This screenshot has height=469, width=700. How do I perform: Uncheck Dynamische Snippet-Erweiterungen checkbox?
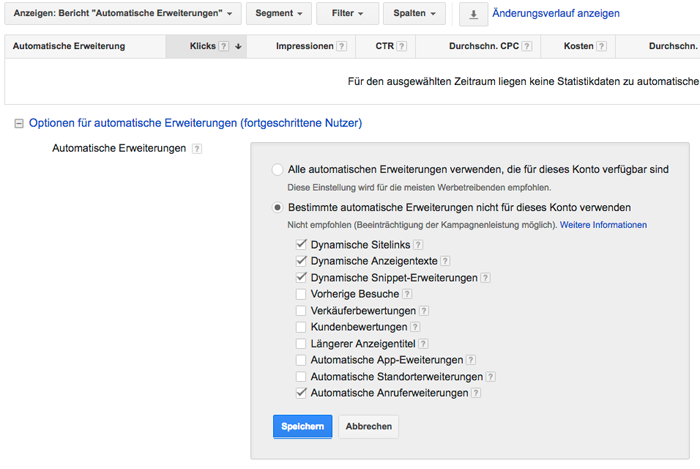(301, 278)
